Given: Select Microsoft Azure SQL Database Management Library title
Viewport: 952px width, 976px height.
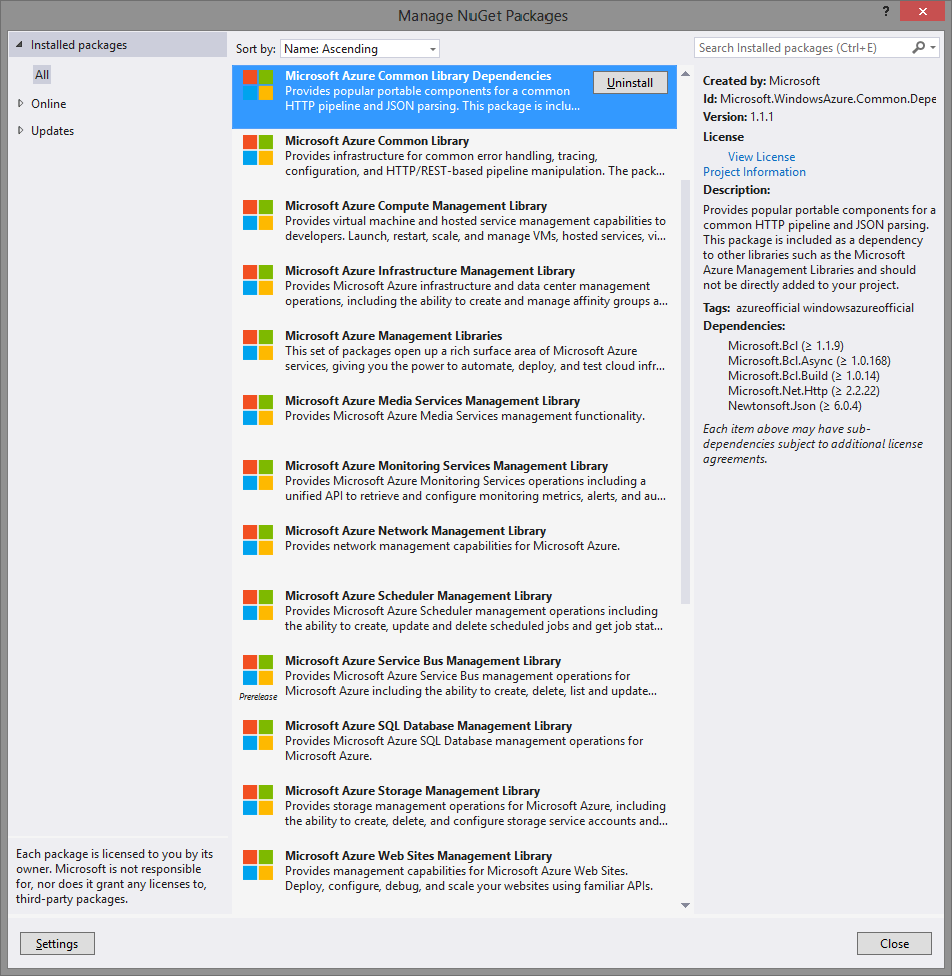Looking at the screenshot, I should coord(428,726).
